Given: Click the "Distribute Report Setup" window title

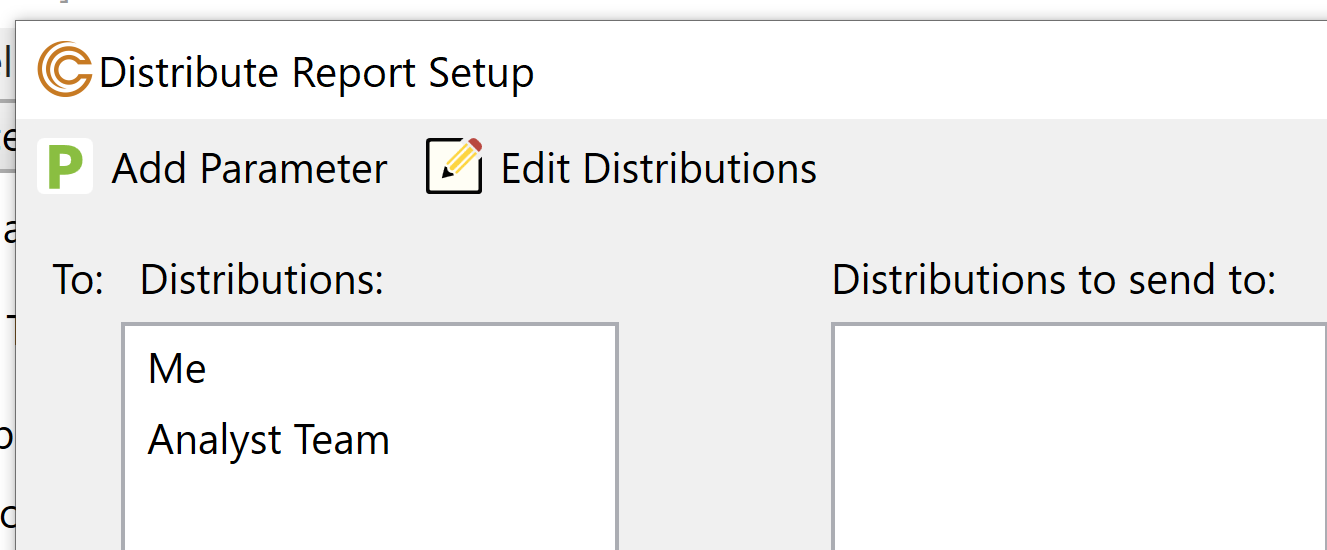Looking at the screenshot, I should click(316, 73).
